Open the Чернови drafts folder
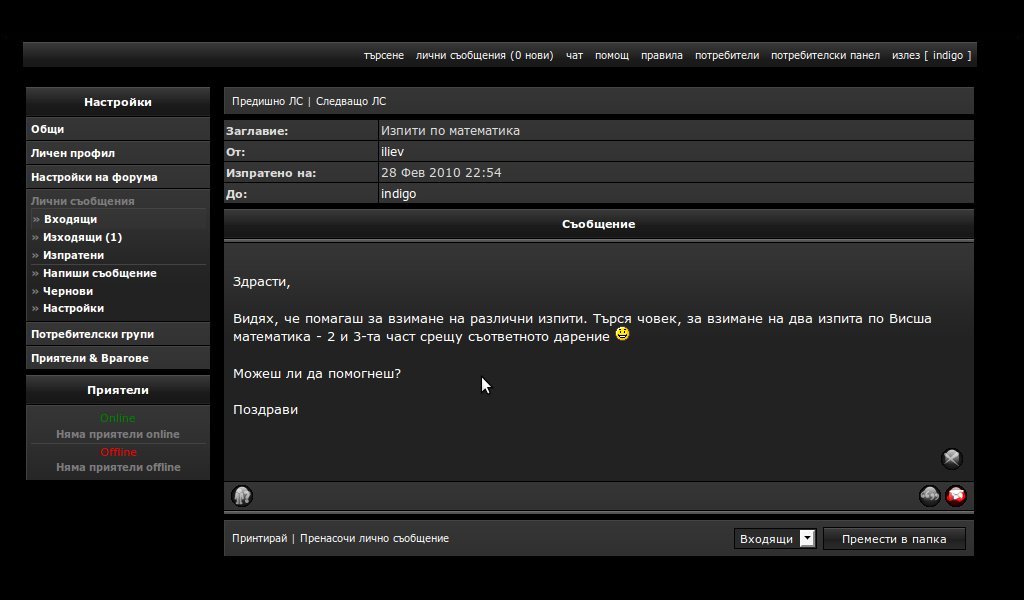The image size is (1024, 600). (x=68, y=291)
